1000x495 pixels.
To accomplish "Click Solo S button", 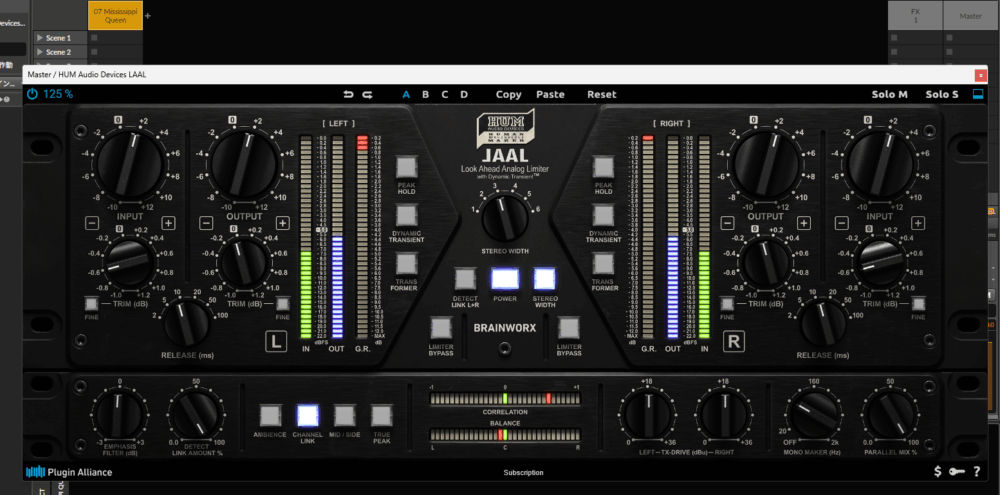I will tap(942, 94).
